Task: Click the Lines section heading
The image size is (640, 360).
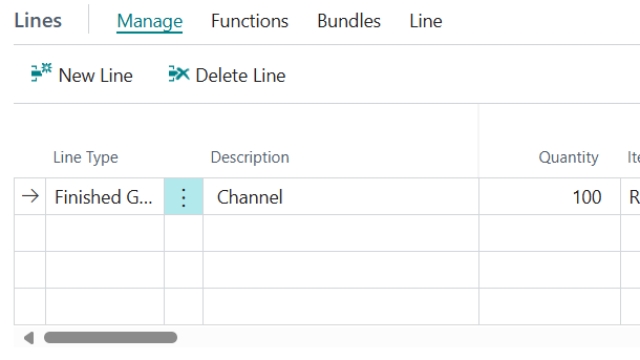Action: pos(38,20)
